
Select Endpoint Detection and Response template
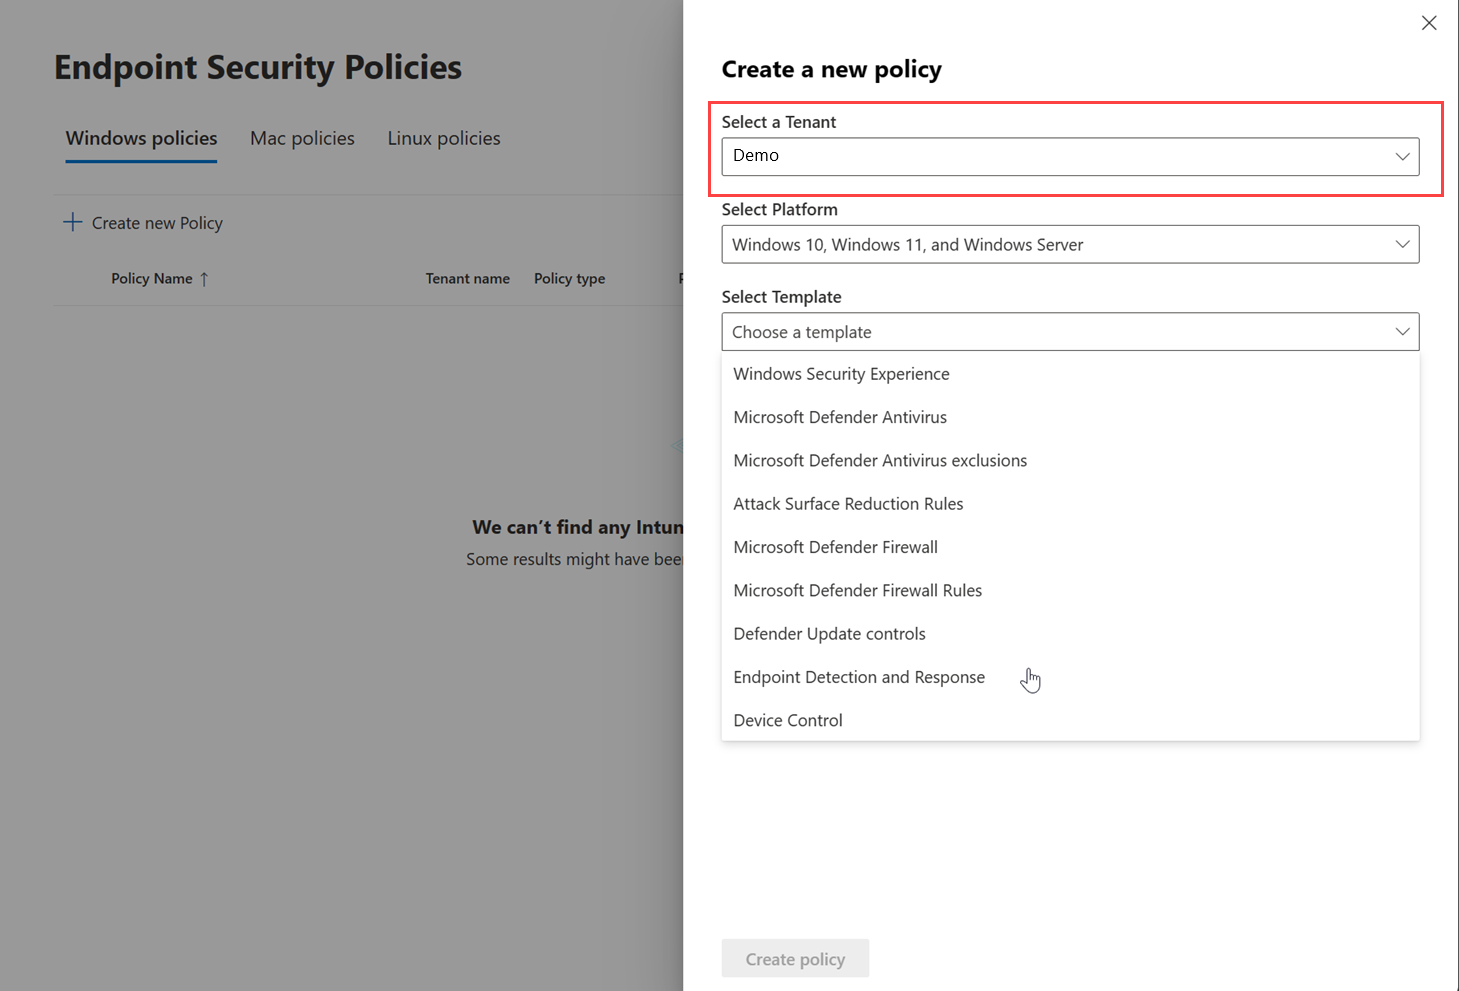click(1070, 677)
